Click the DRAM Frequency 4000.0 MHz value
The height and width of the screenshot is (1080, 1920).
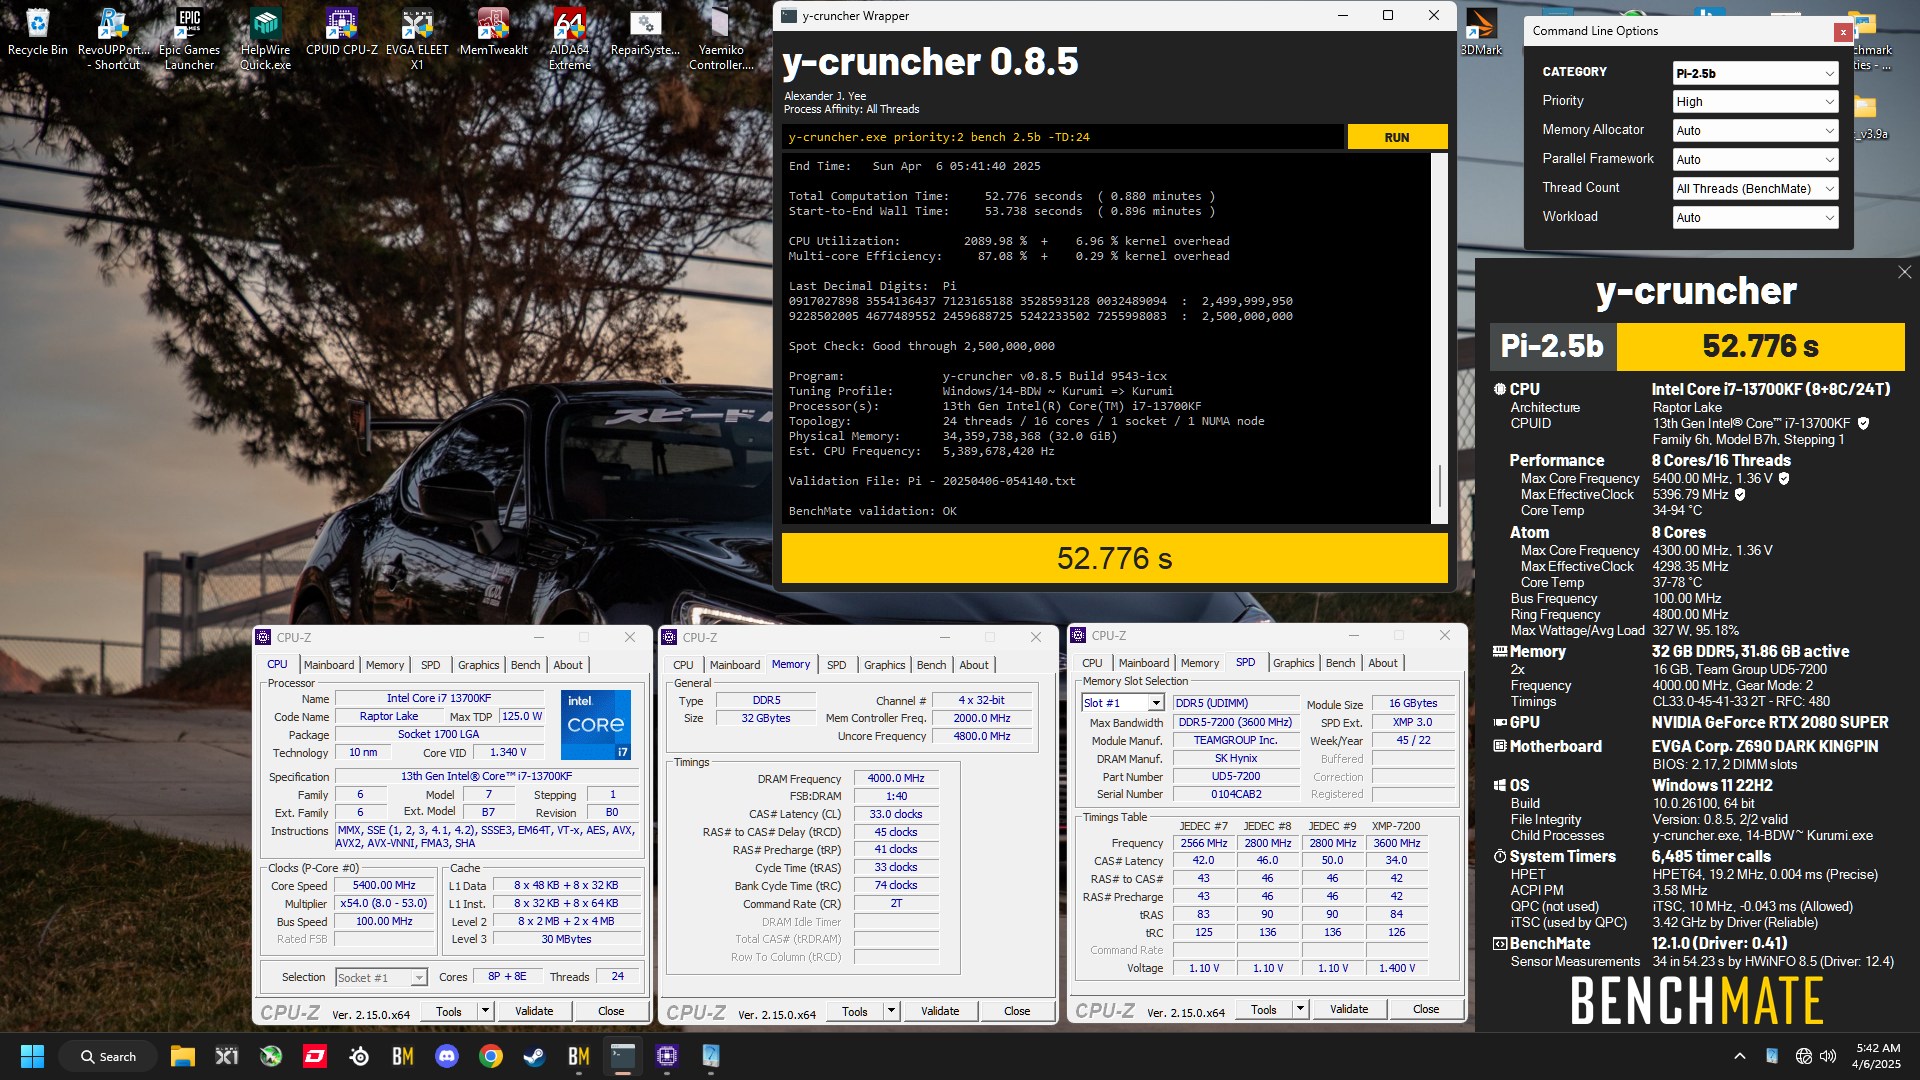pyautogui.click(x=896, y=778)
